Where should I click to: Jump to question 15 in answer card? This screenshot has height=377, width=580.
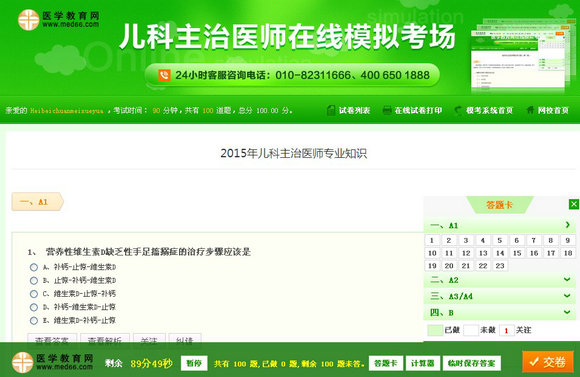(517, 253)
